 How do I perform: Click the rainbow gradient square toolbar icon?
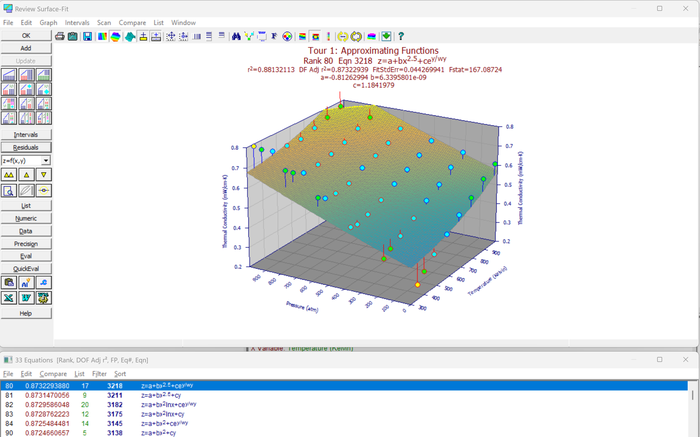tap(102, 37)
